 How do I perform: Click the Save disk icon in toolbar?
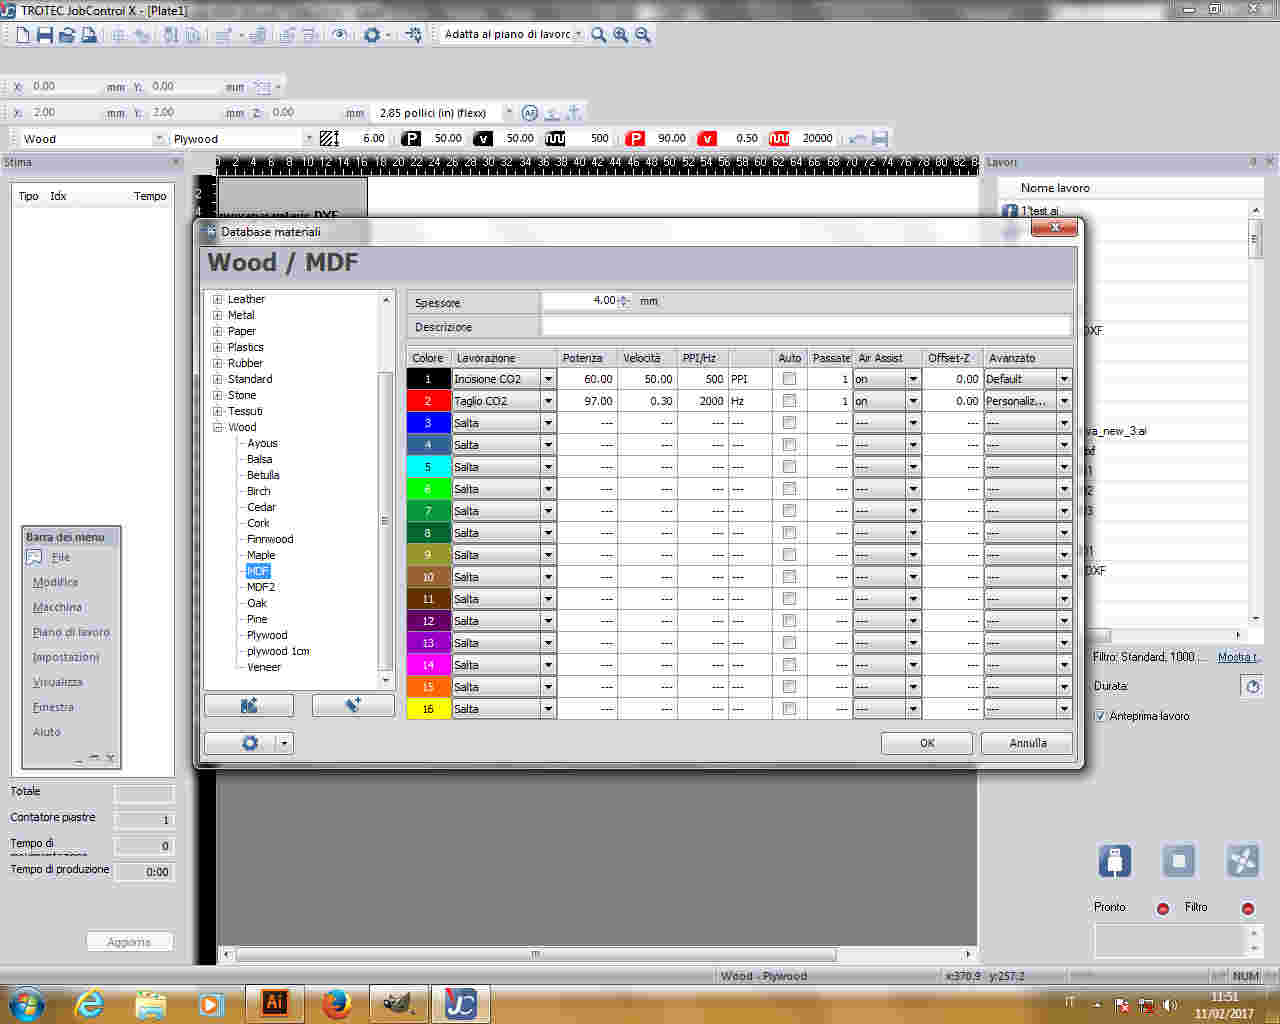point(45,35)
